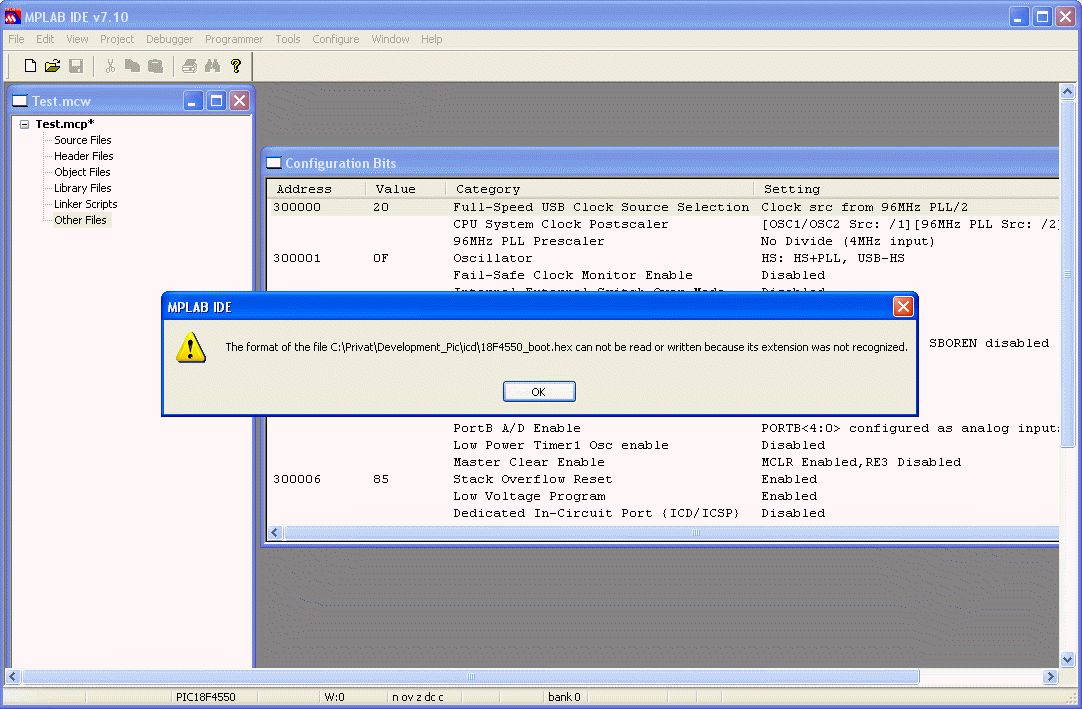Collapse the Test.mcp project tree
This screenshot has width=1082, height=709.
tap(25, 124)
